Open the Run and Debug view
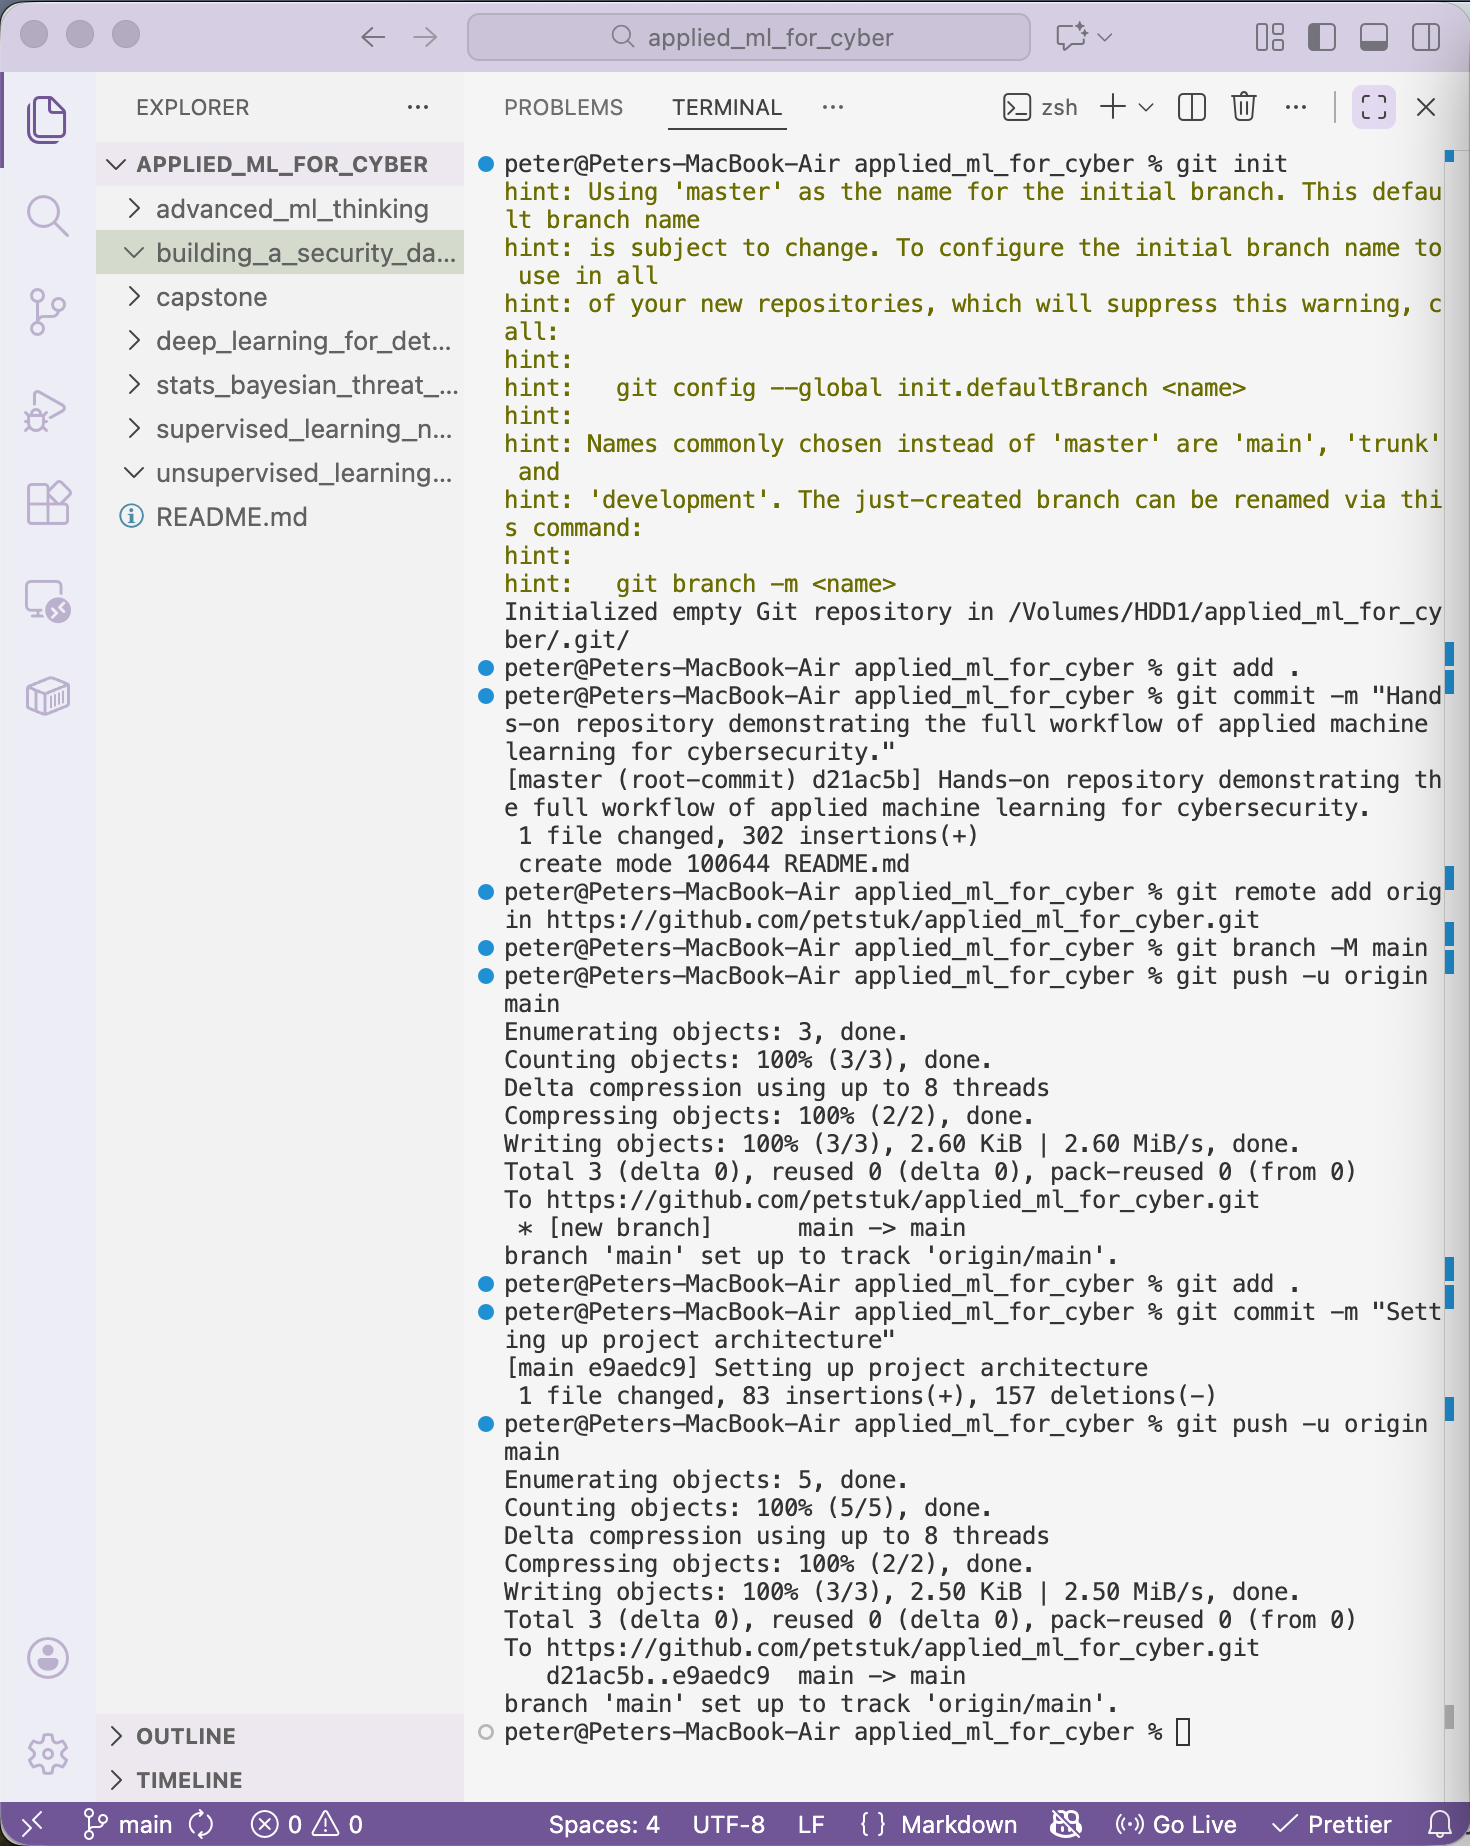The width and height of the screenshot is (1470, 1846). (47, 409)
